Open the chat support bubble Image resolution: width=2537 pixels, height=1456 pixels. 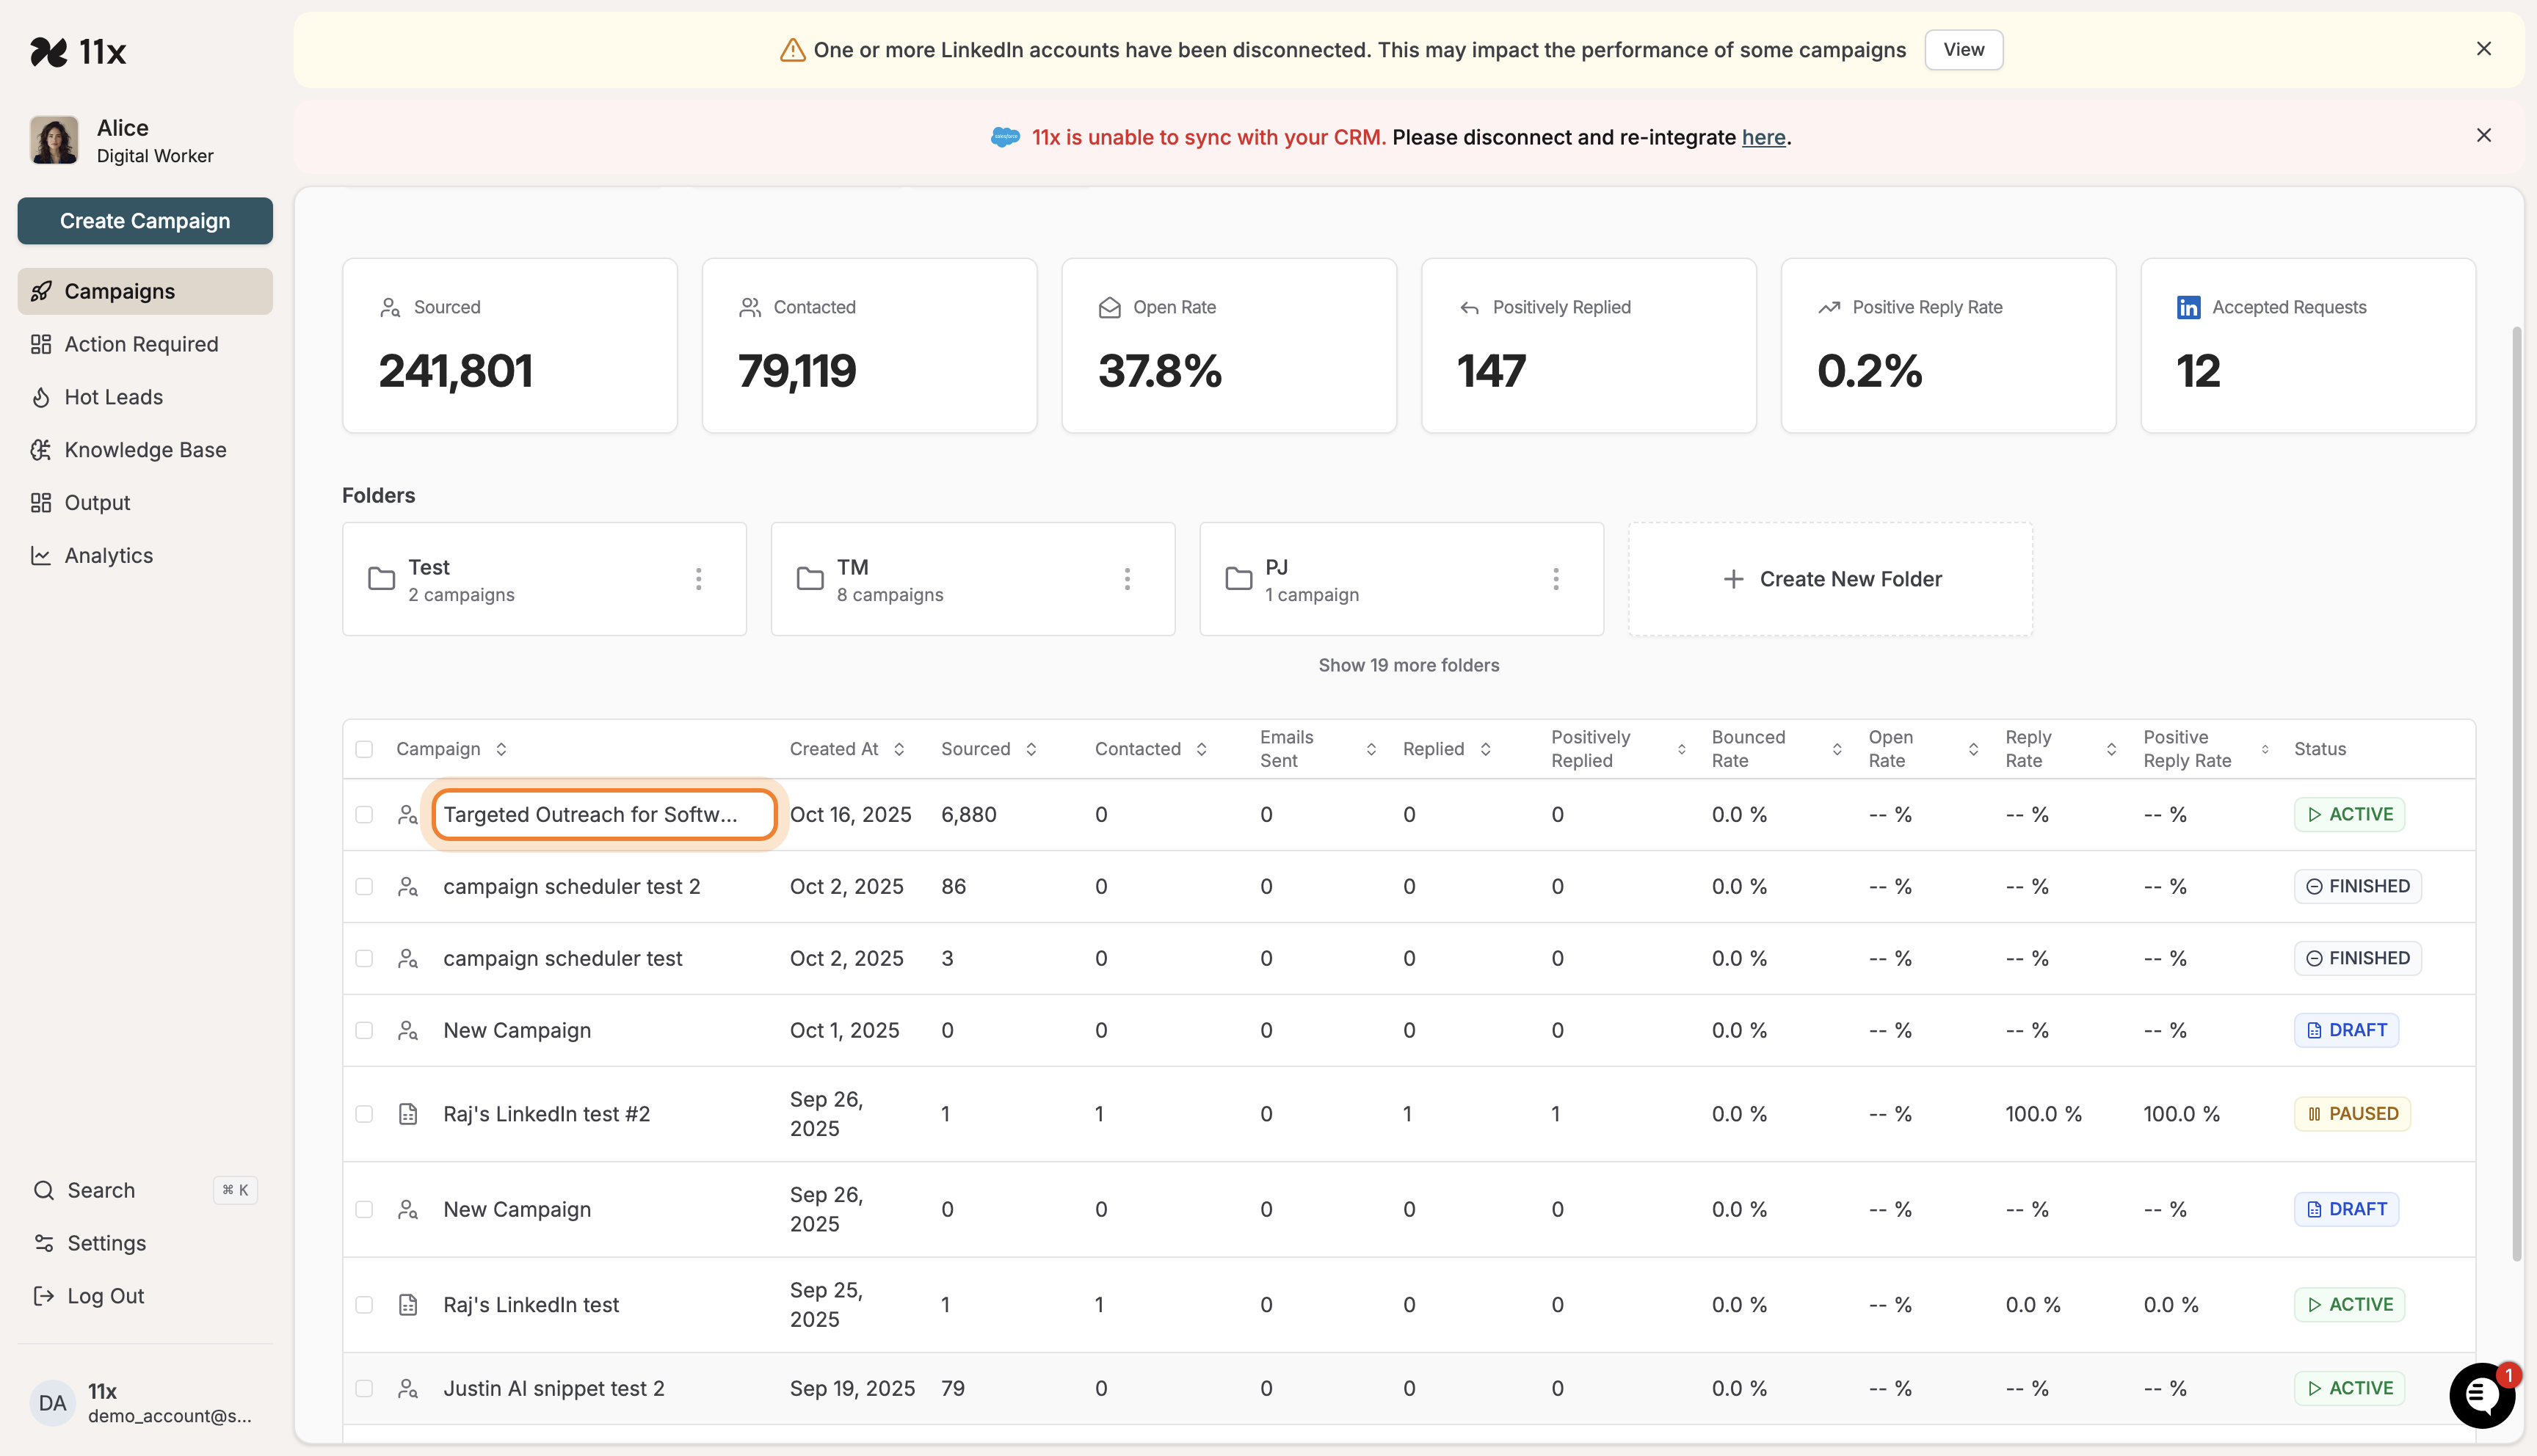[x=2481, y=1395]
